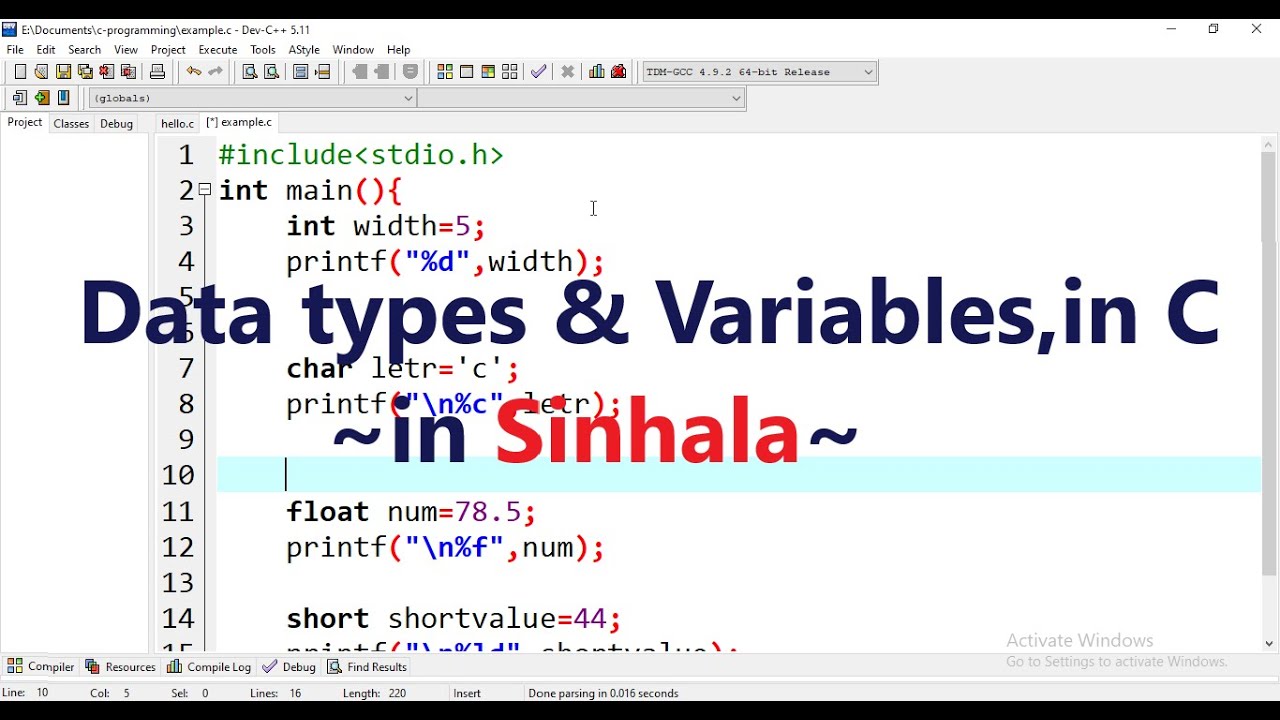Click the 'float num=78.5;' code line

tap(411, 512)
